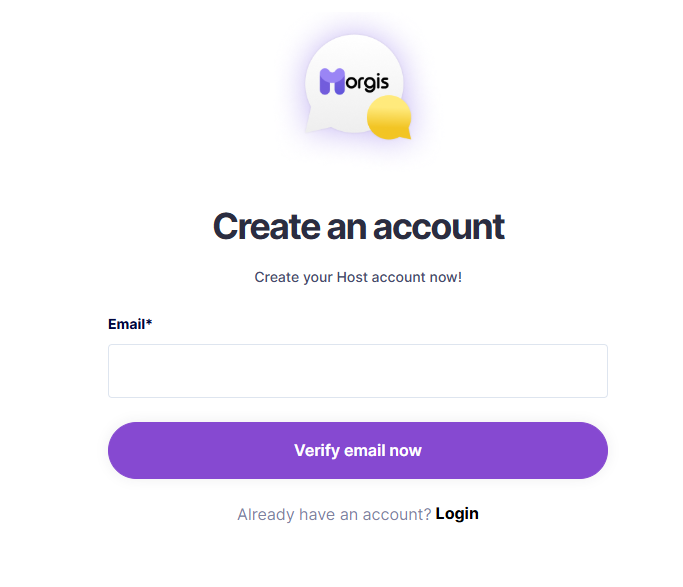Click the Email* field label

click(130, 324)
